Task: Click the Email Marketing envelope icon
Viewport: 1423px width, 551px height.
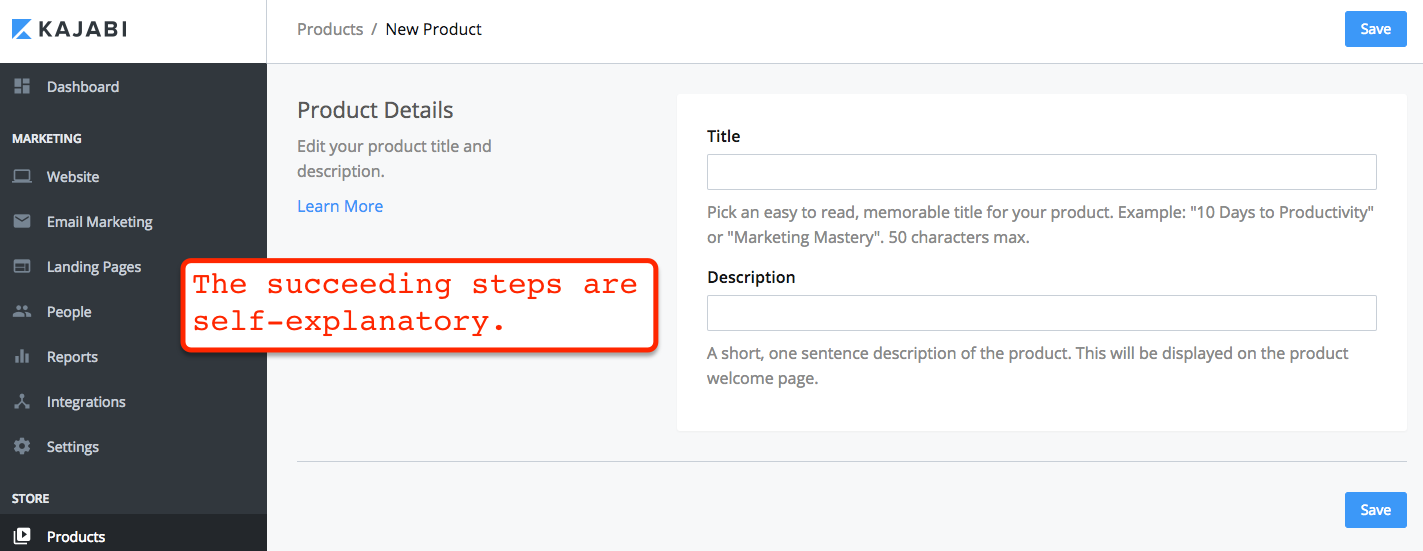Action: (x=22, y=221)
